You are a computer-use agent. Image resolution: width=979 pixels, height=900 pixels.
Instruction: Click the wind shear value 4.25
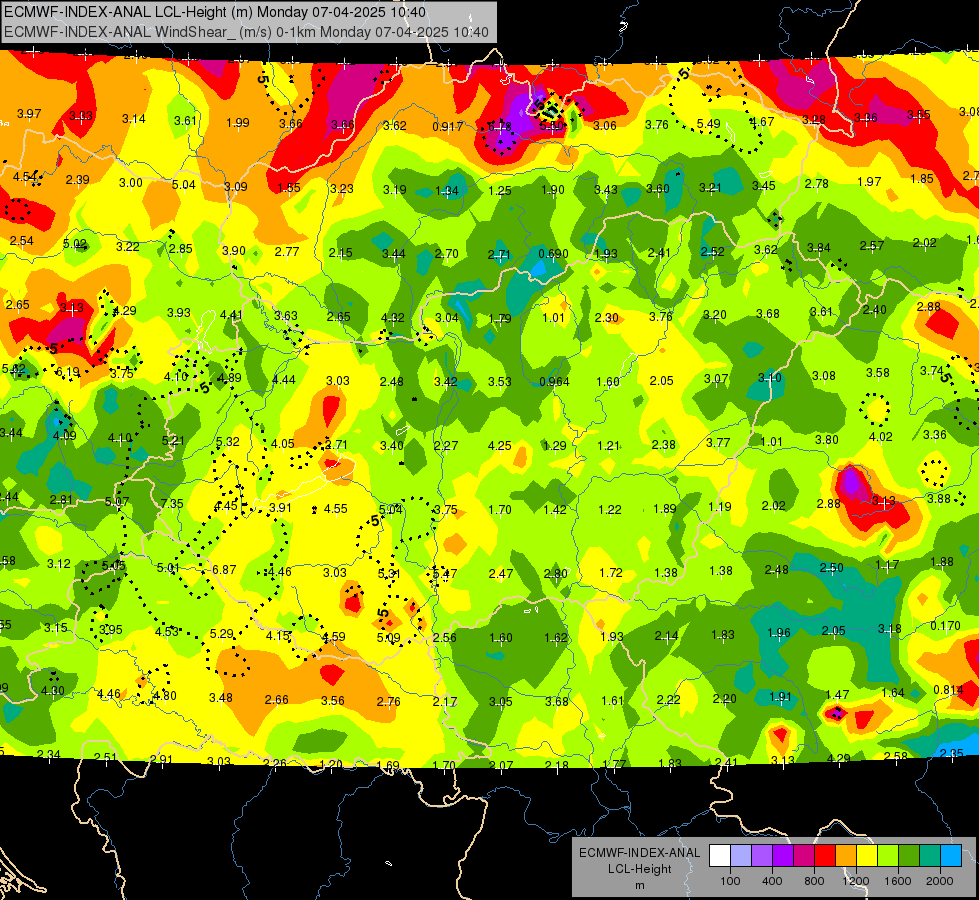pos(499,446)
